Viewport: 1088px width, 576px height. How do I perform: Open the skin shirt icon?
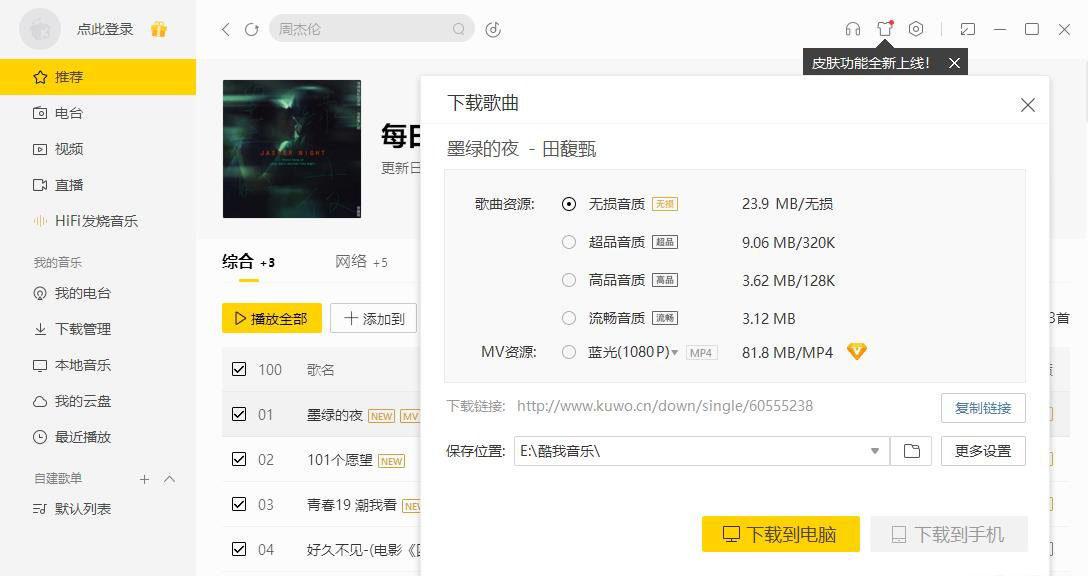point(885,28)
